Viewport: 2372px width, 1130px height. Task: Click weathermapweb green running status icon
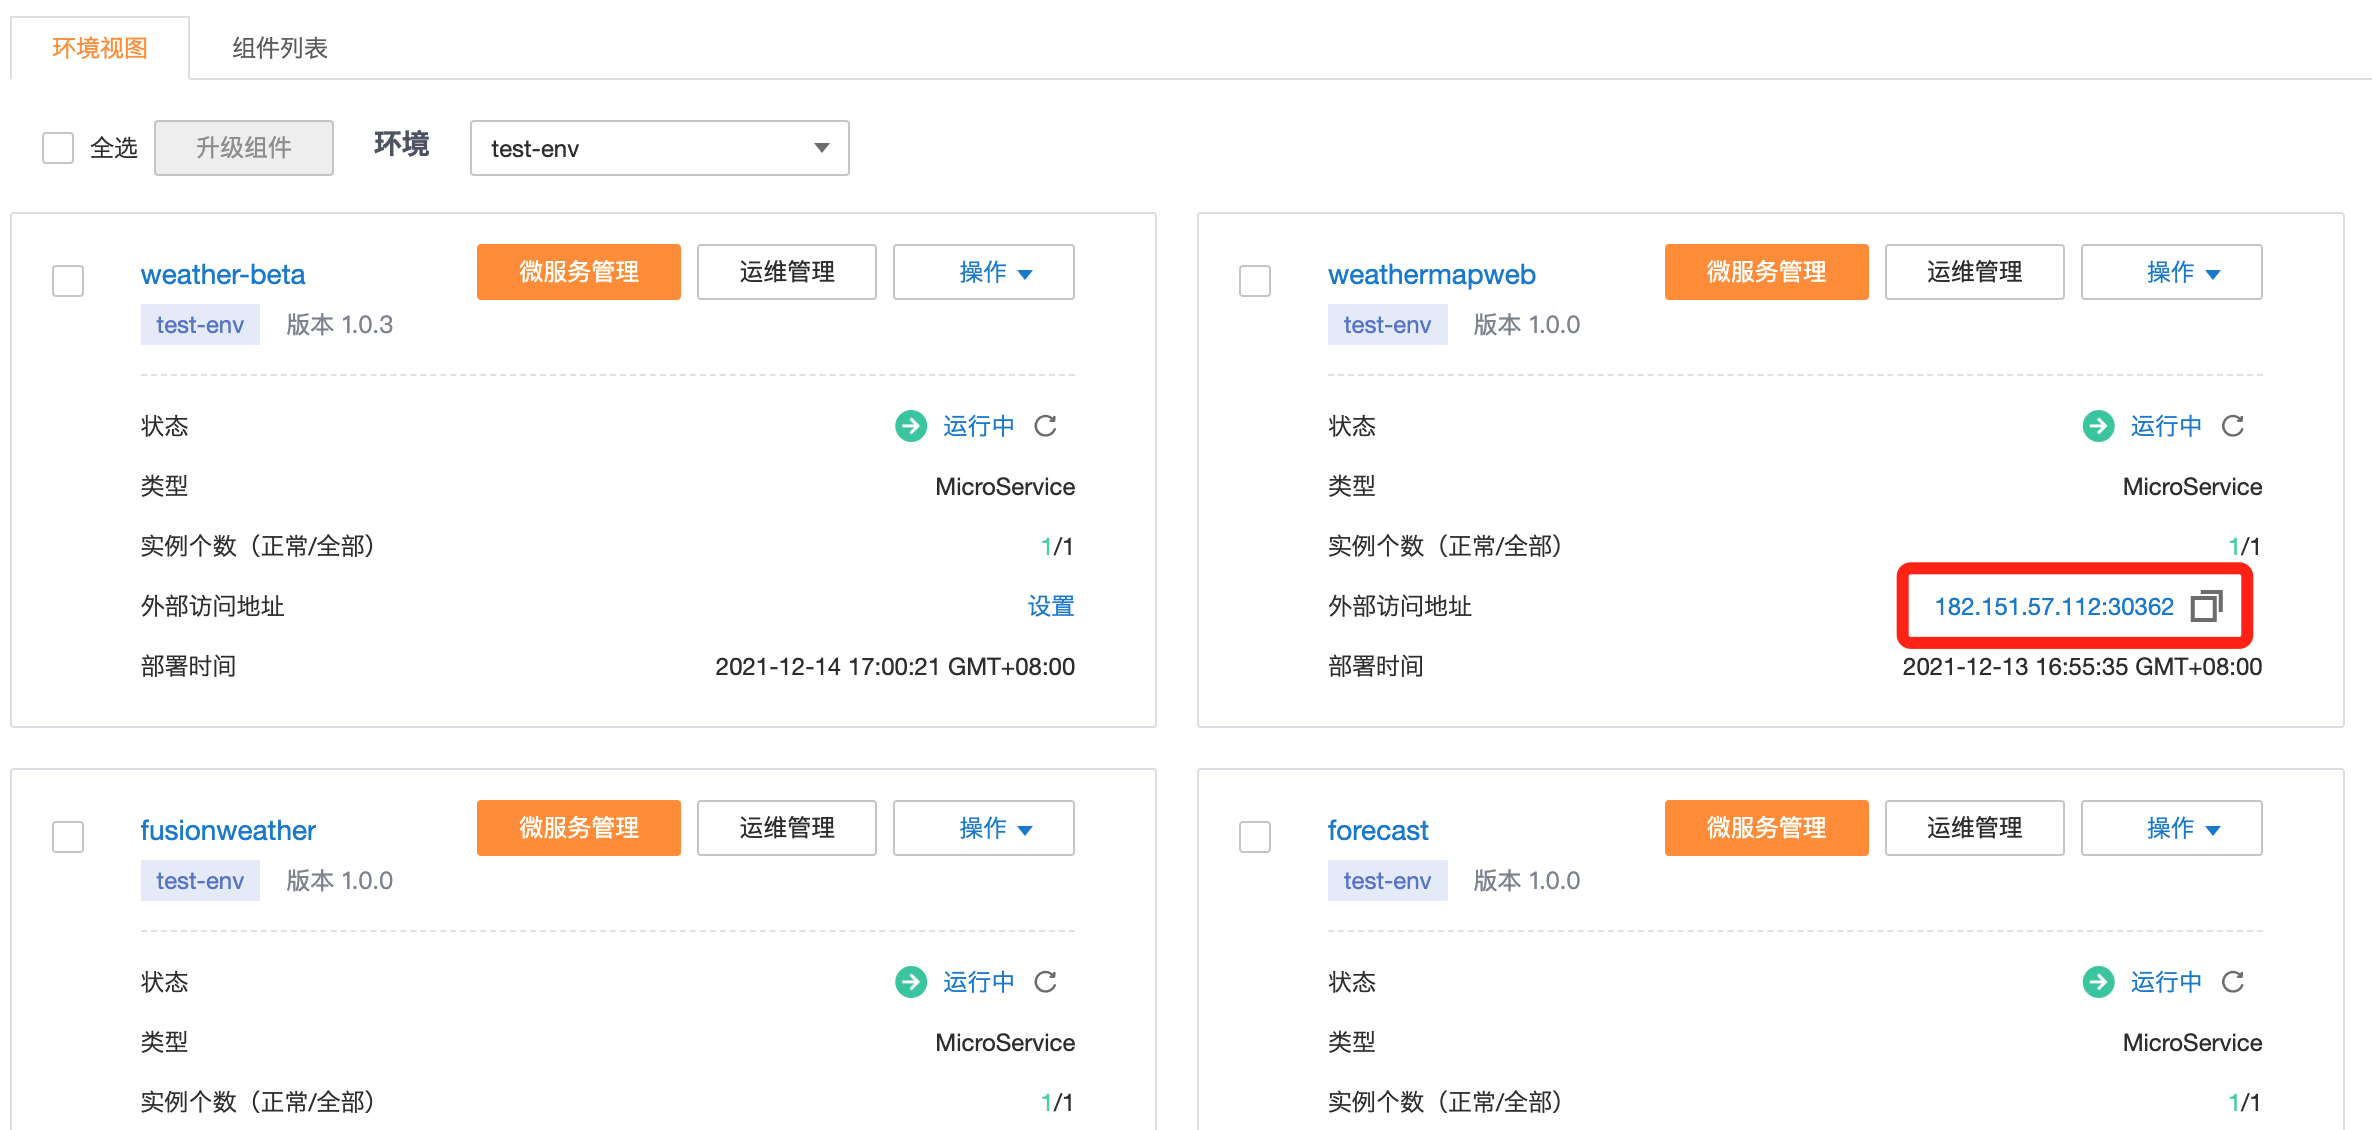(x=2098, y=426)
